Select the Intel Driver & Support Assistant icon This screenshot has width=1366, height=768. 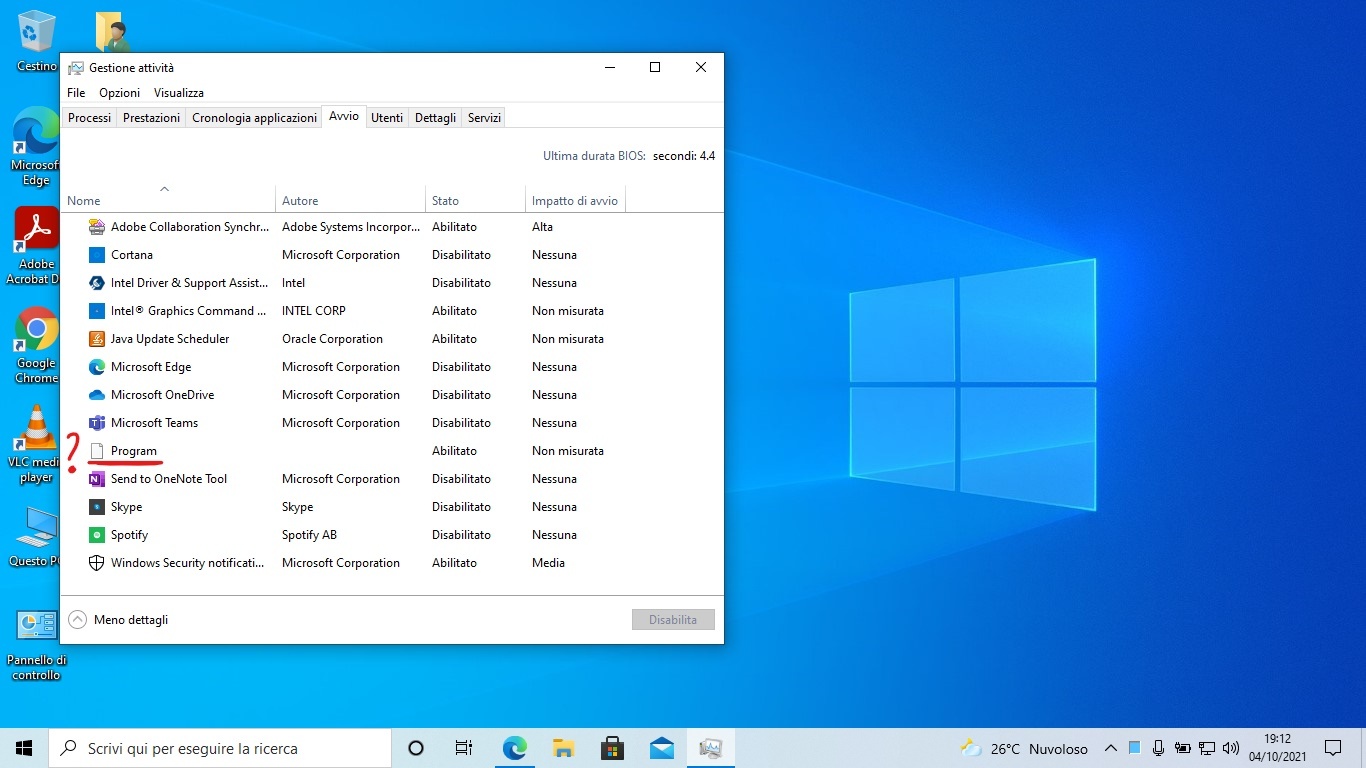click(x=97, y=283)
